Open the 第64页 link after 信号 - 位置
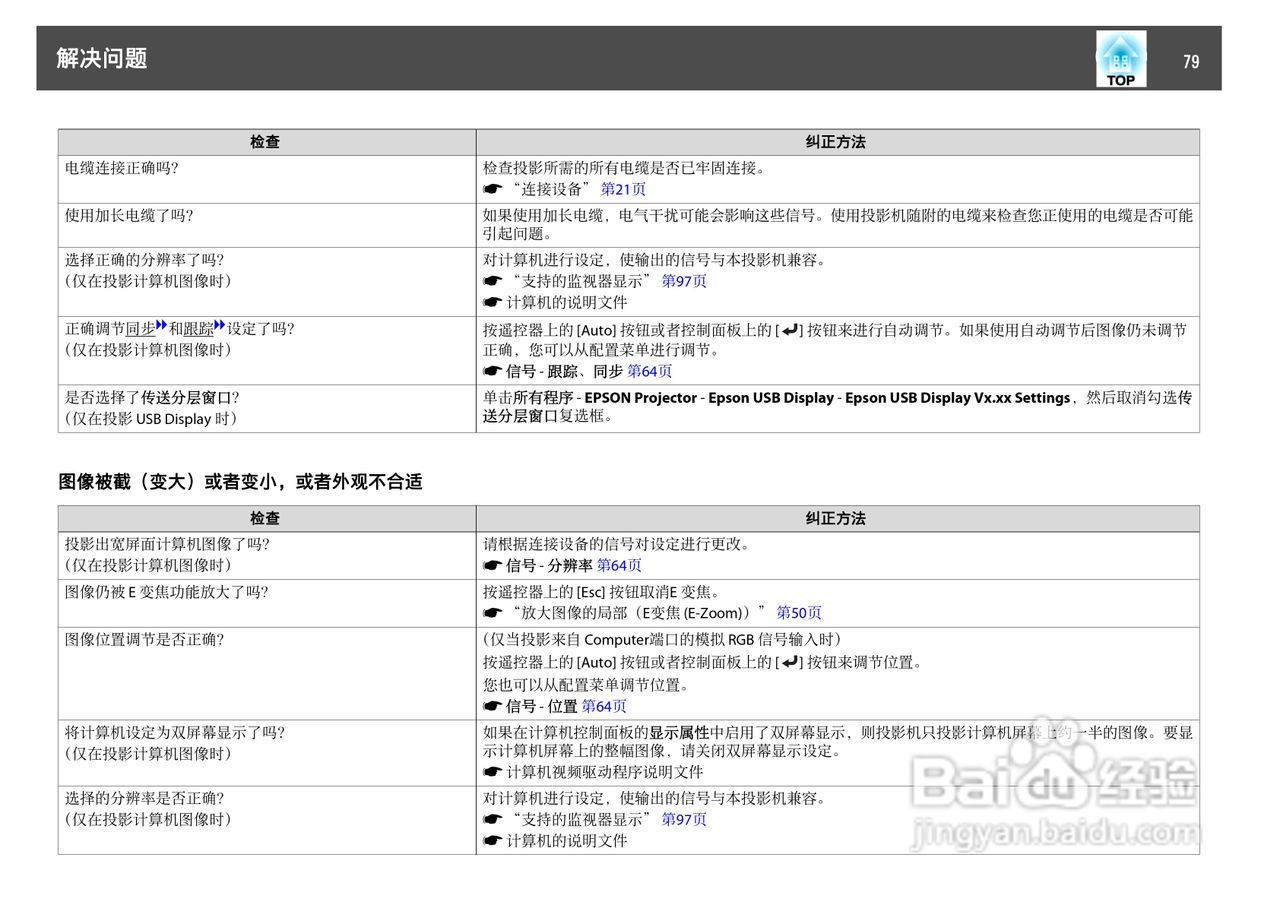 [x=604, y=706]
